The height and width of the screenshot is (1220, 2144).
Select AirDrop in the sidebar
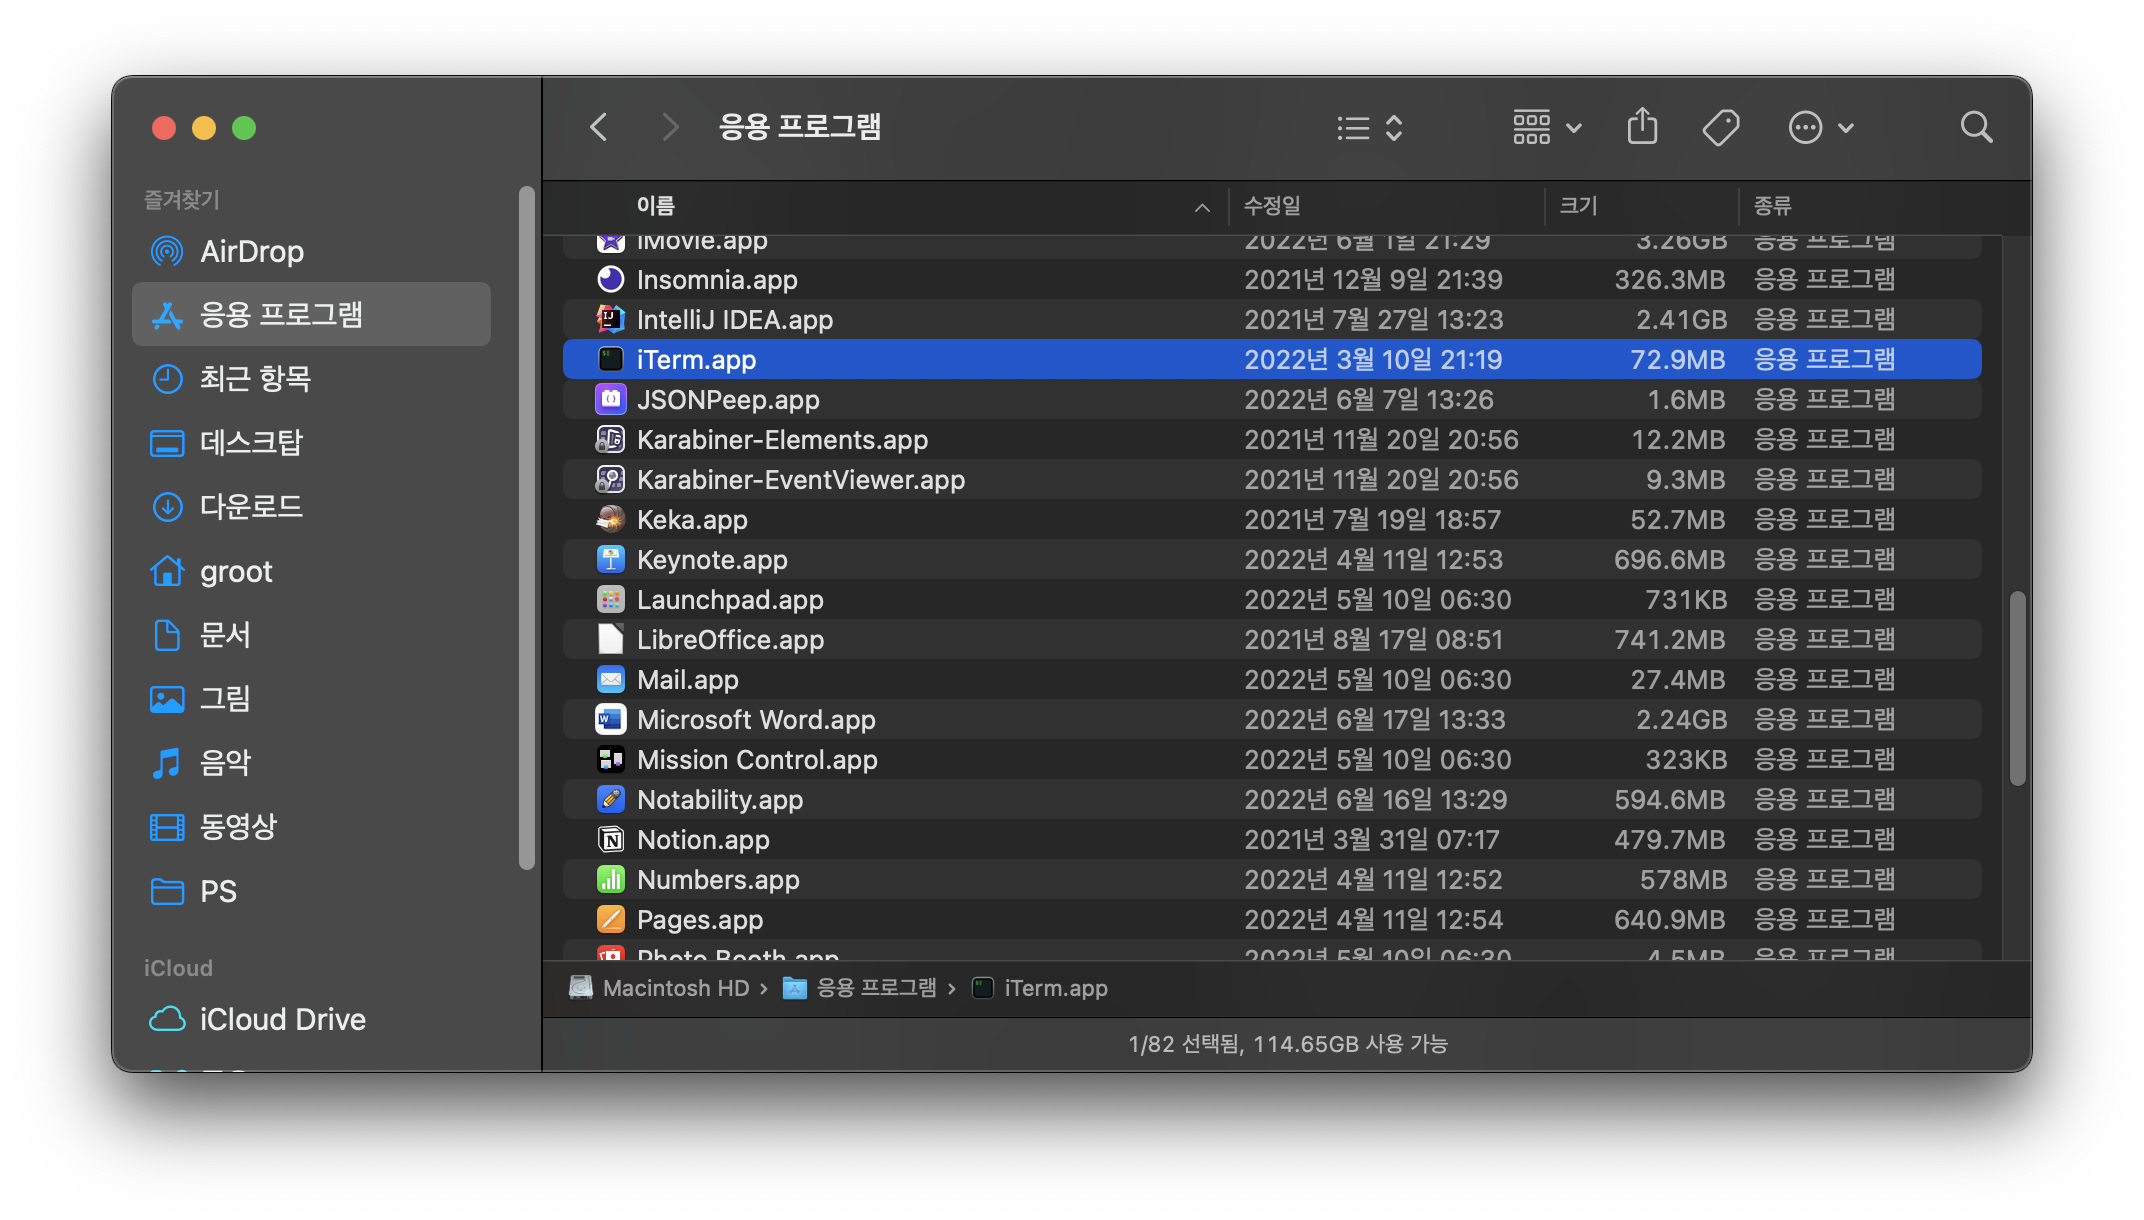pyautogui.click(x=251, y=251)
